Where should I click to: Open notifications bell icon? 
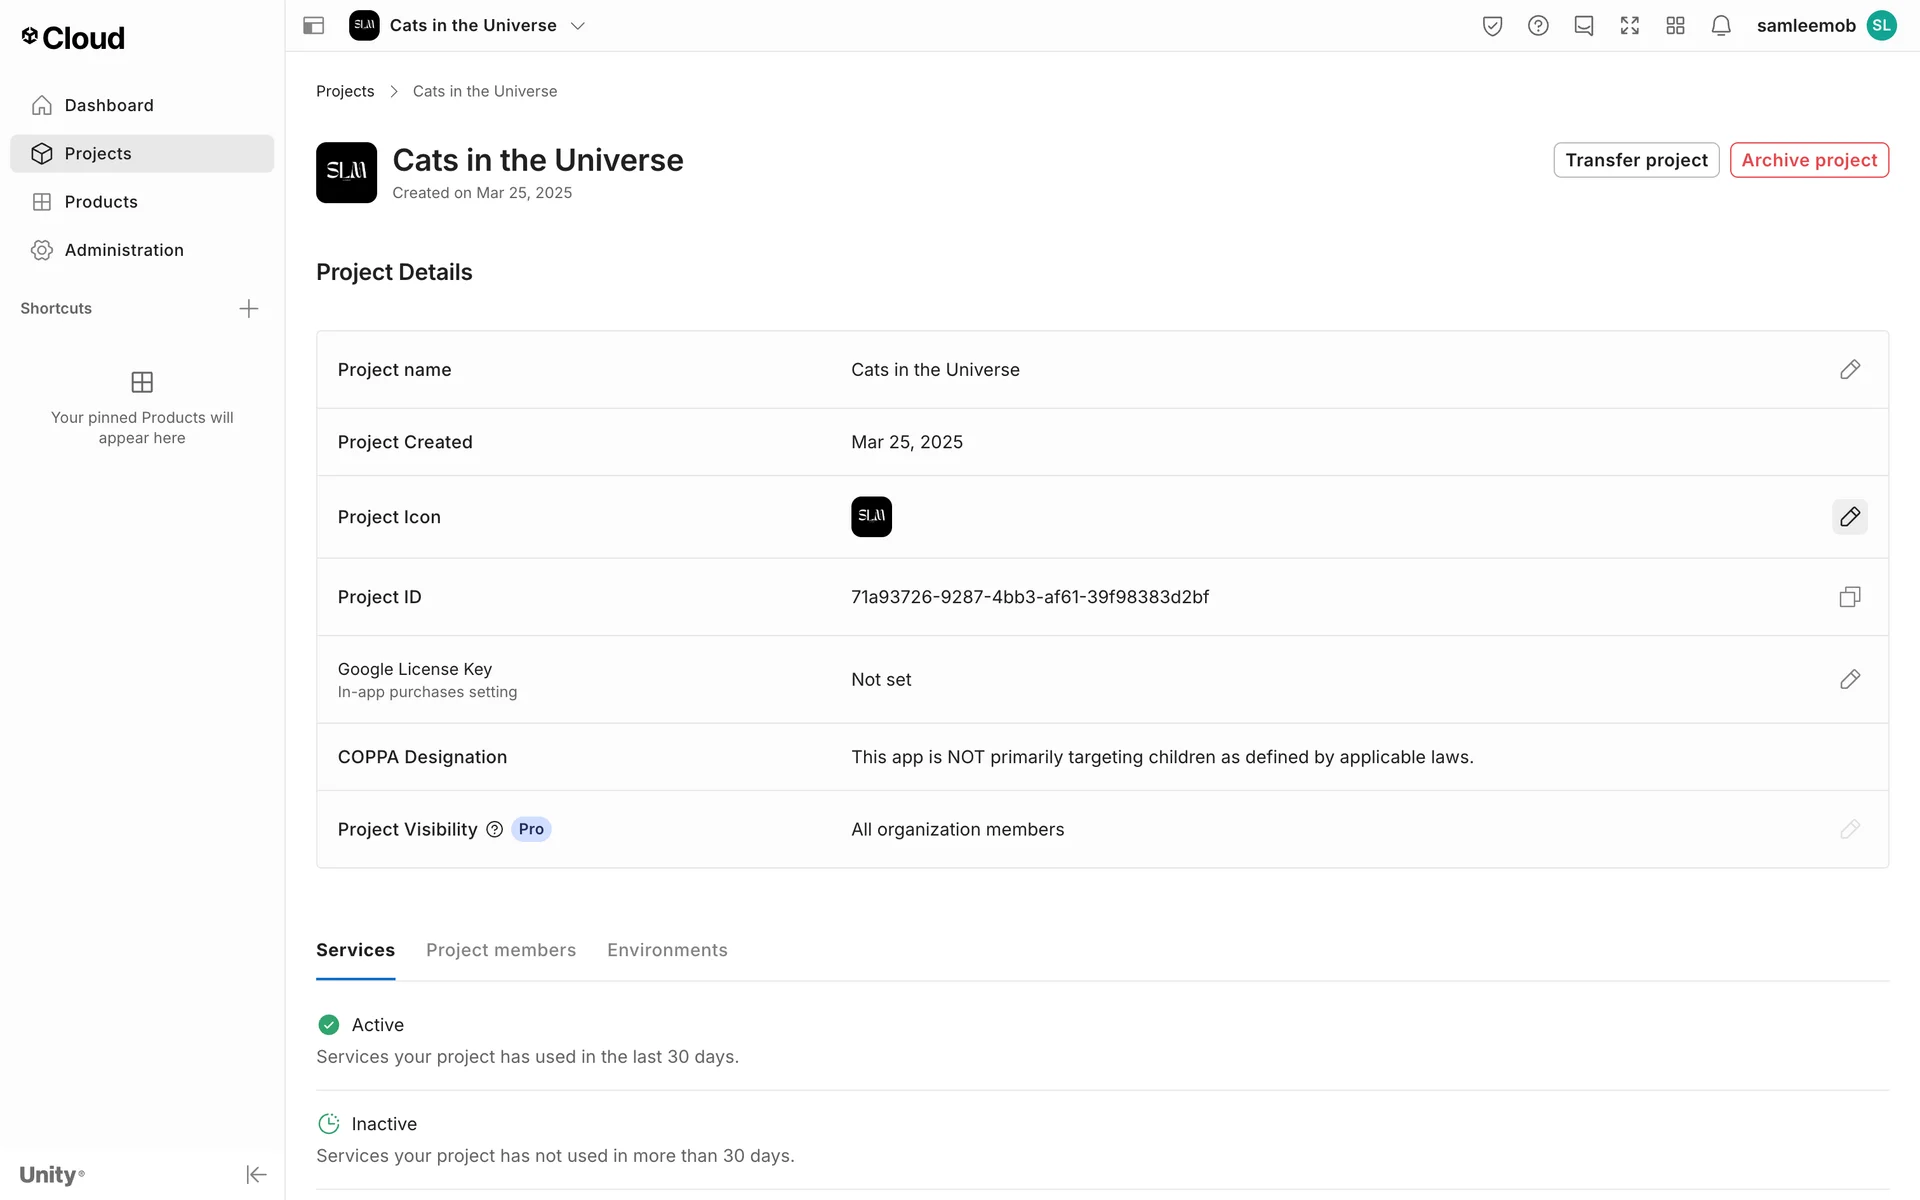point(1721,26)
